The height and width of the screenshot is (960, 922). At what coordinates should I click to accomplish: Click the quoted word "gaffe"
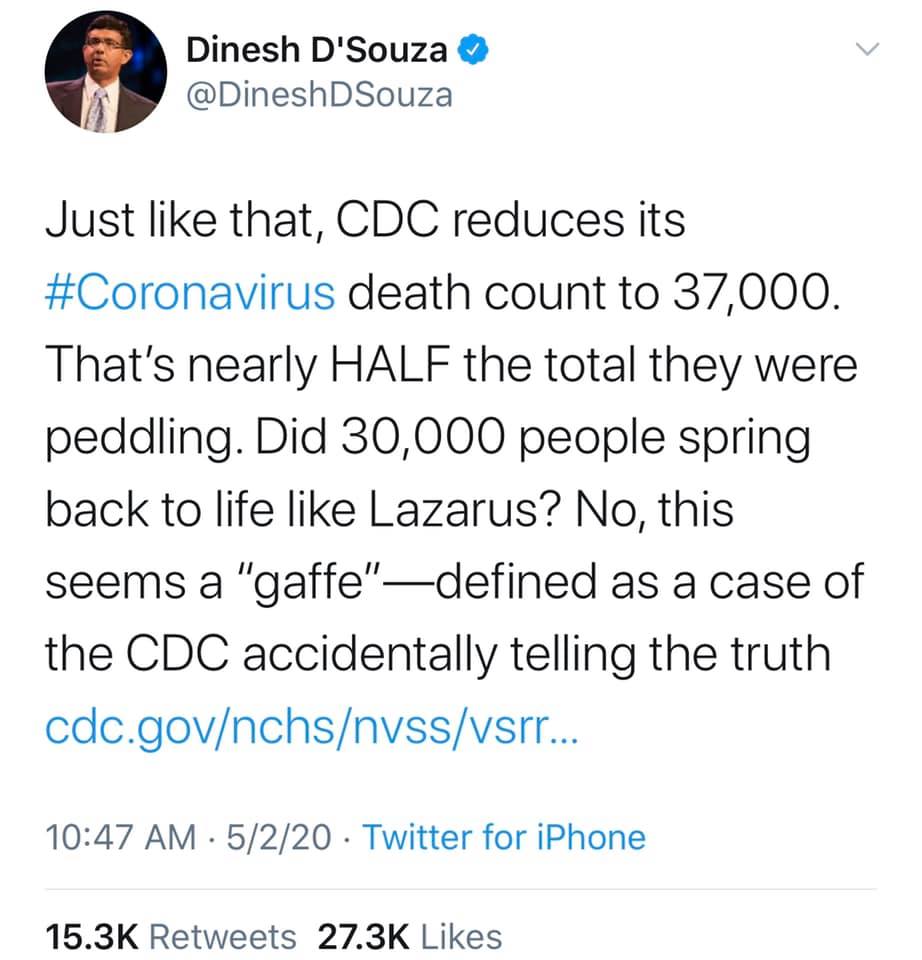pos(319,580)
